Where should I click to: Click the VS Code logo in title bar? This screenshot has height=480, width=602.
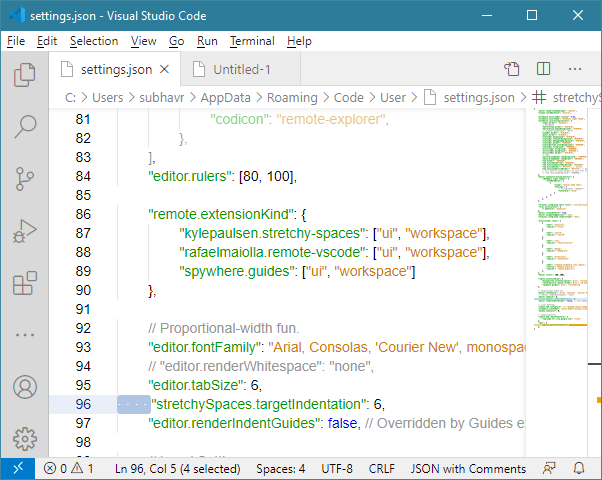(17, 15)
